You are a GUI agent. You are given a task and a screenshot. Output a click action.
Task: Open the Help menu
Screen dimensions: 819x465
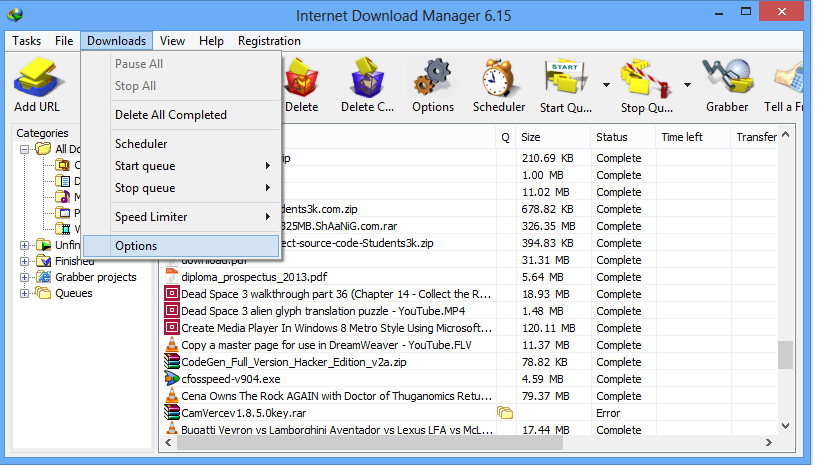(x=211, y=41)
